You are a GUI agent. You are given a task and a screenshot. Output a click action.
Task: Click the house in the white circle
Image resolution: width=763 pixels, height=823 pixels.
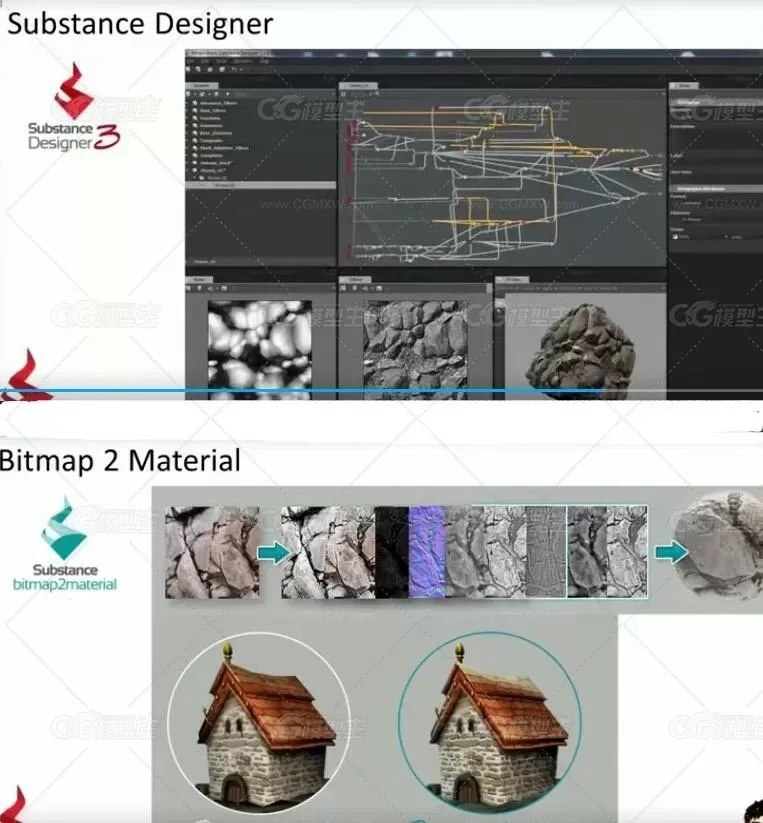tap(259, 723)
